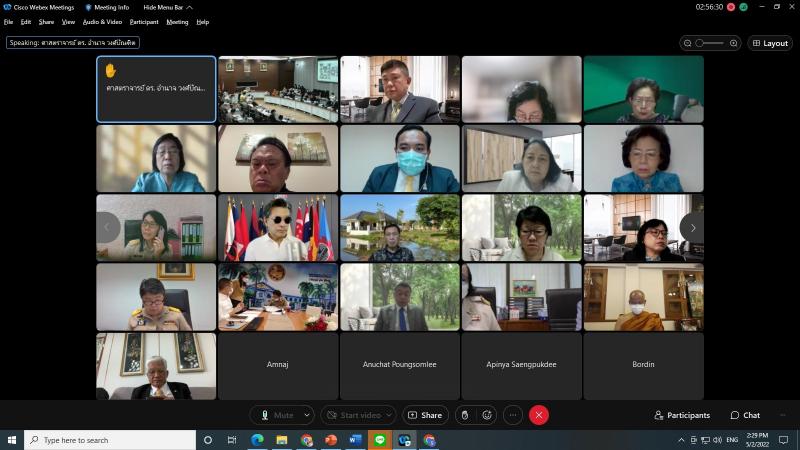Click the Type here to search box
The width and height of the screenshot is (800, 450).
click(110, 440)
